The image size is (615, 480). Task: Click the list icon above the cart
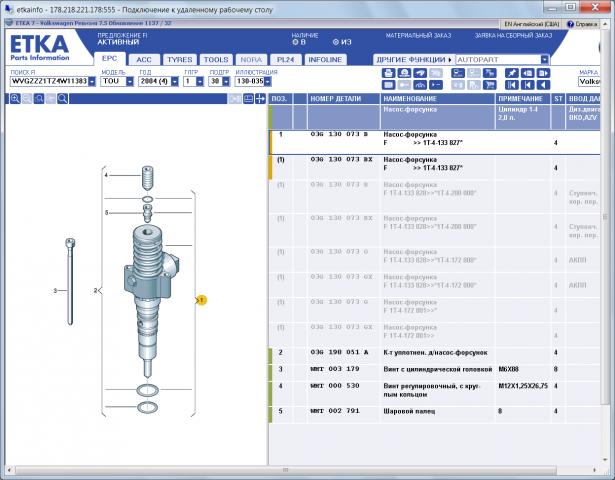[490, 73]
